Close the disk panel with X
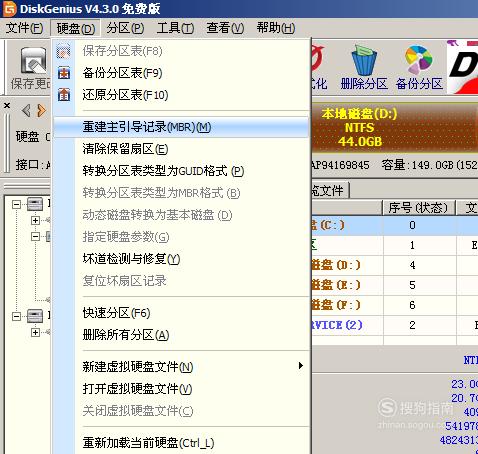 pyautogui.click(x=7, y=106)
